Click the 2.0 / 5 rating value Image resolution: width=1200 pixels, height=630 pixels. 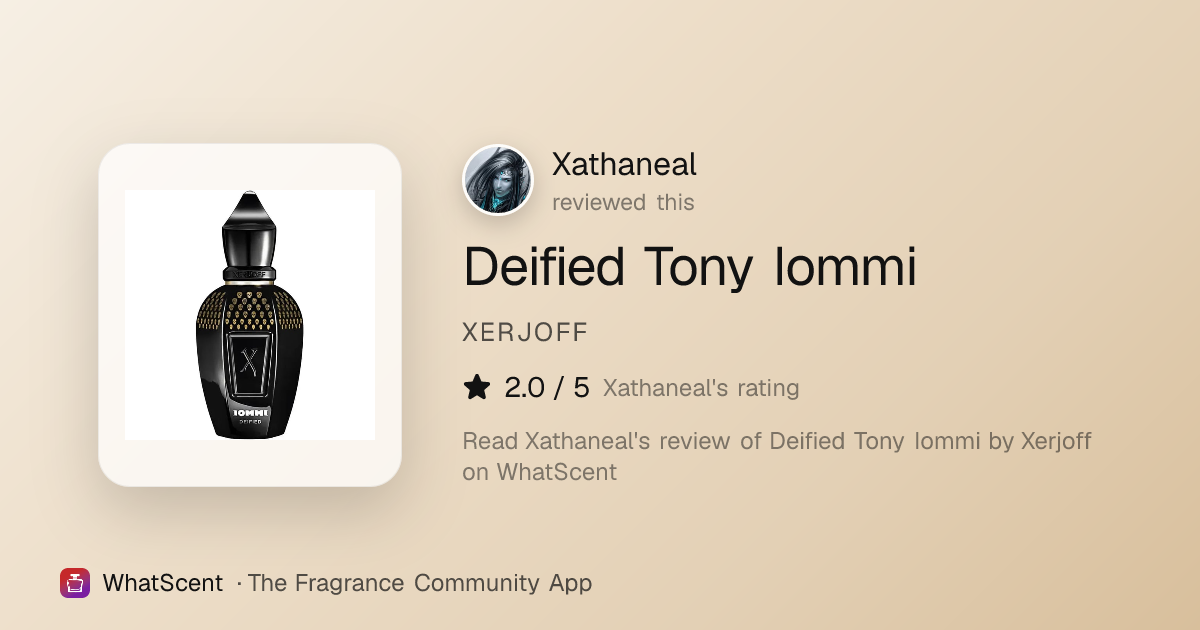click(547, 388)
